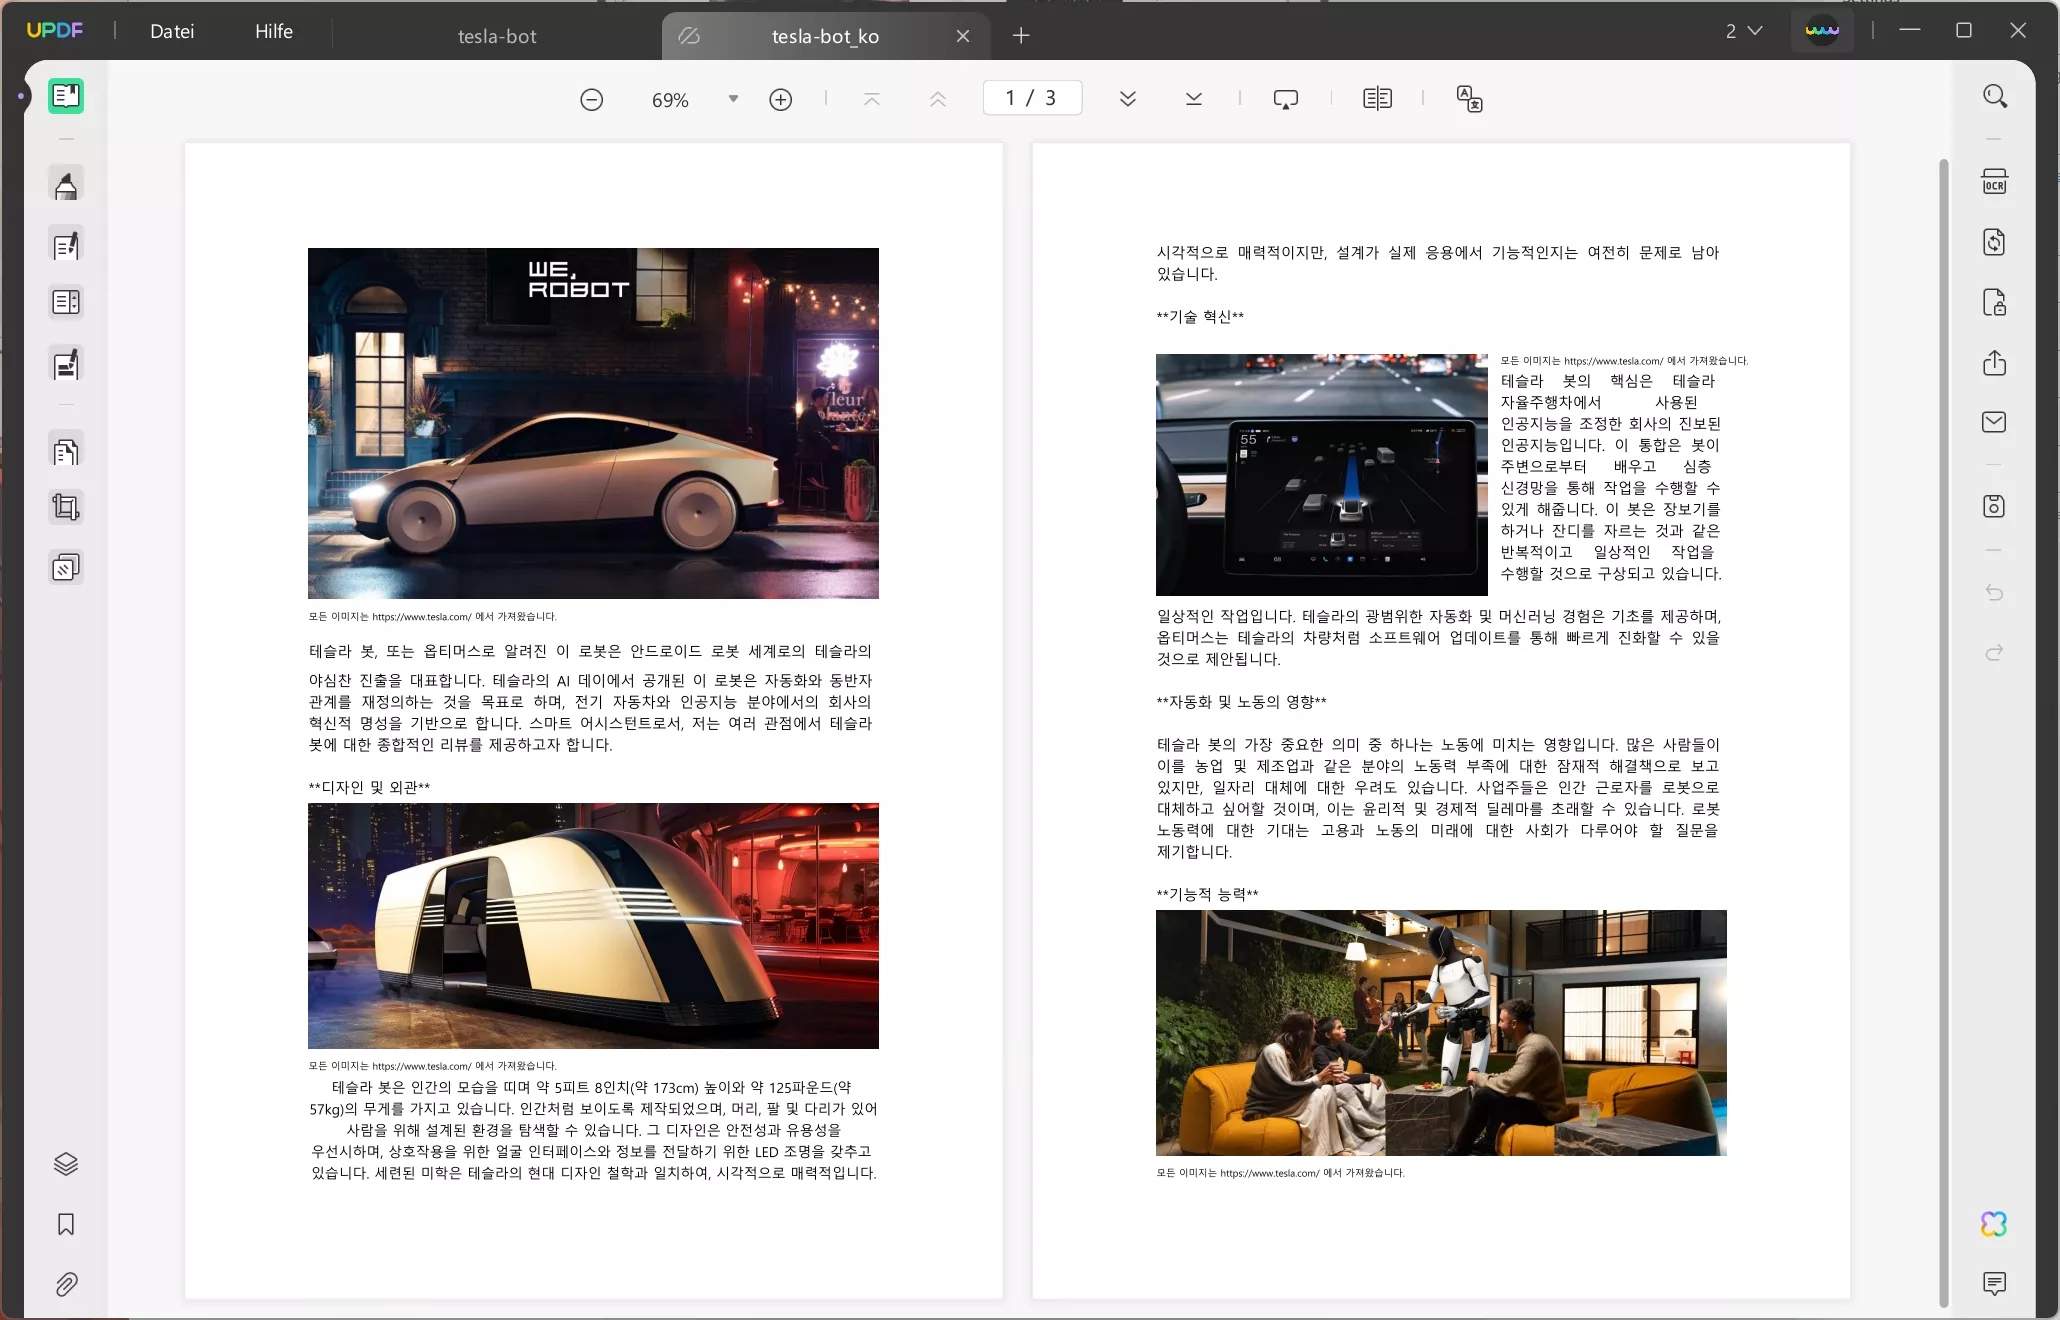2060x1320 pixels.
Task: Run OCR text recognition
Action: (1995, 182)
